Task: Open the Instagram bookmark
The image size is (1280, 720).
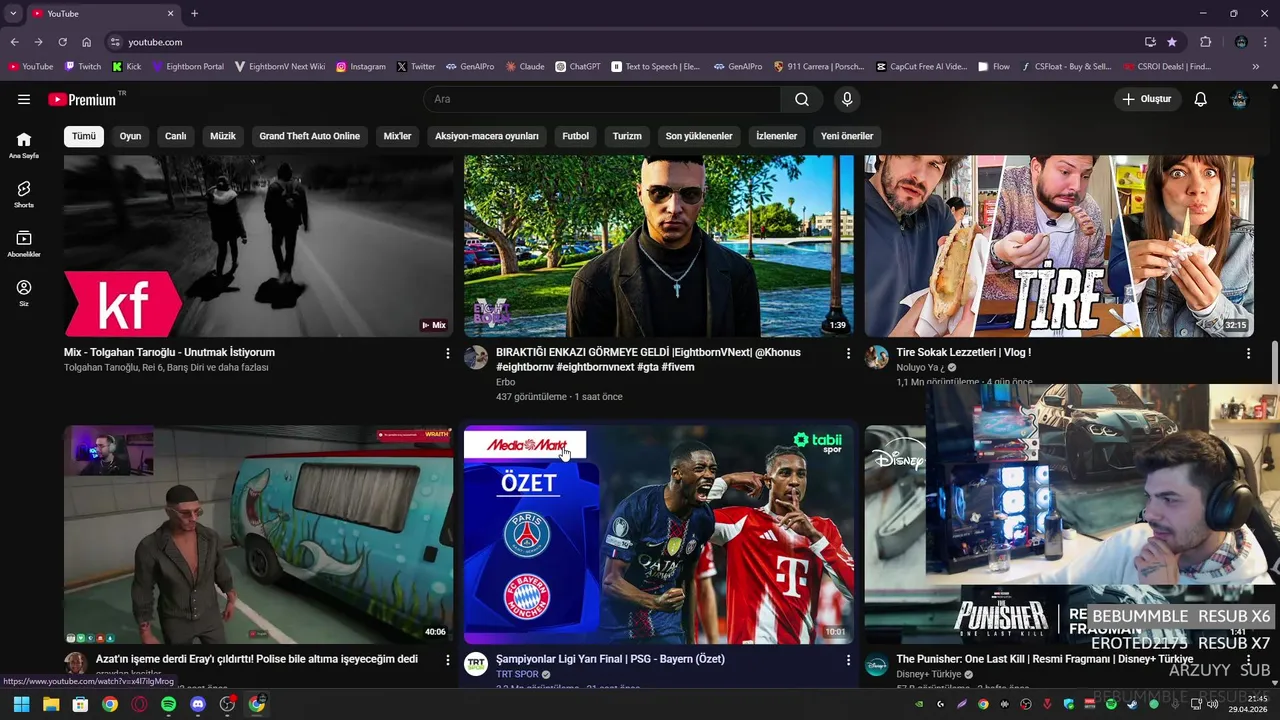Action: click(361, 67)
